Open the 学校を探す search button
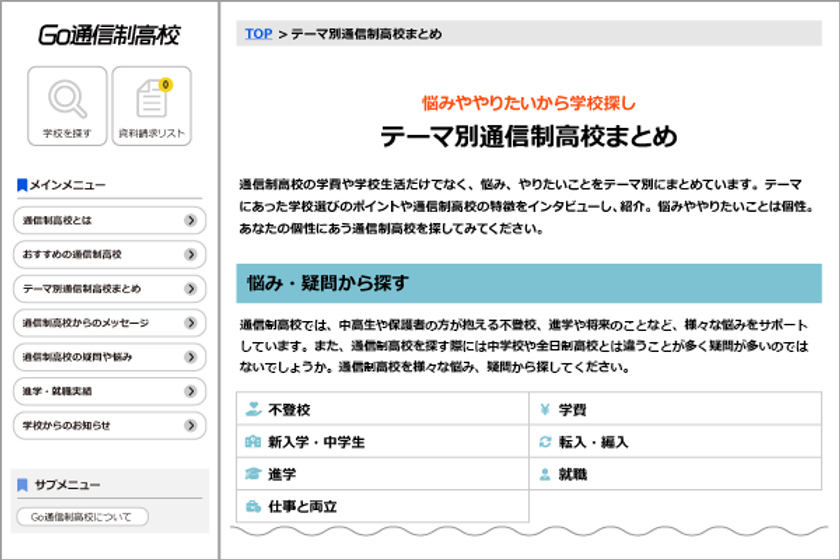Image resolution: width=840 pixels, height=560 pixels. (67, 106)
